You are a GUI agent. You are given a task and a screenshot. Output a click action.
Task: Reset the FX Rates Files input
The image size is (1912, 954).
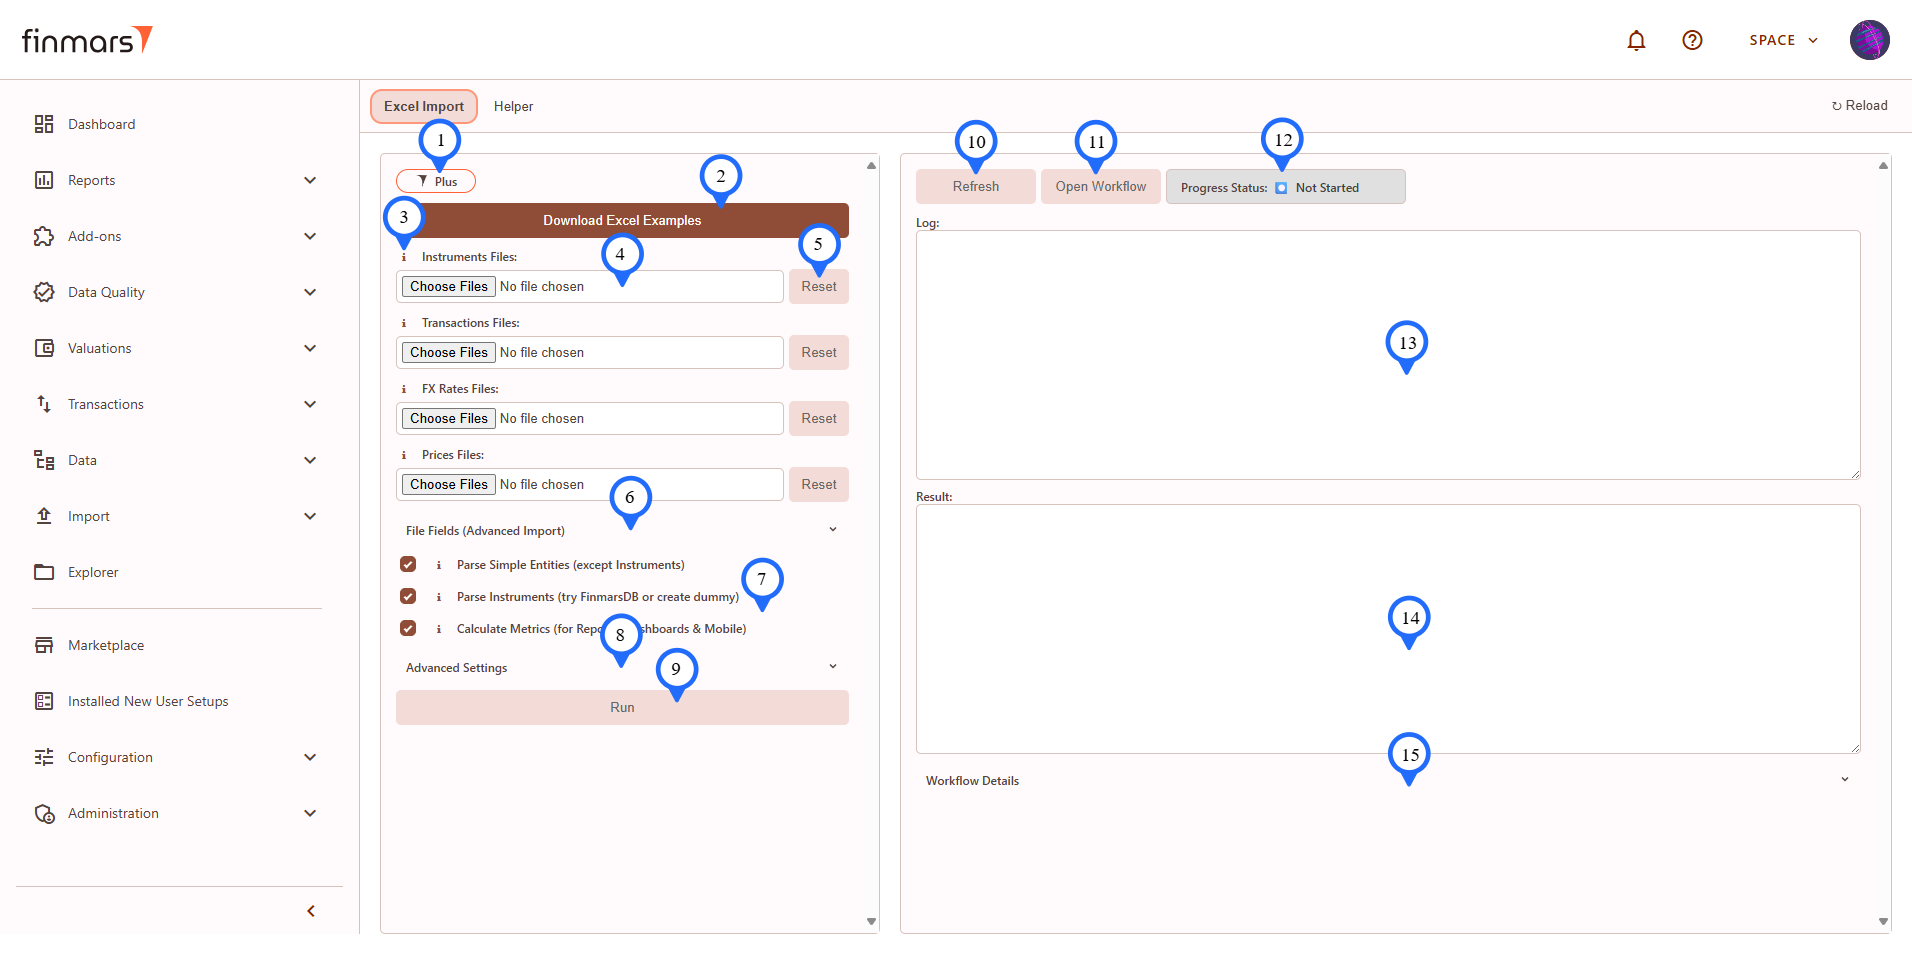(819, 418)
